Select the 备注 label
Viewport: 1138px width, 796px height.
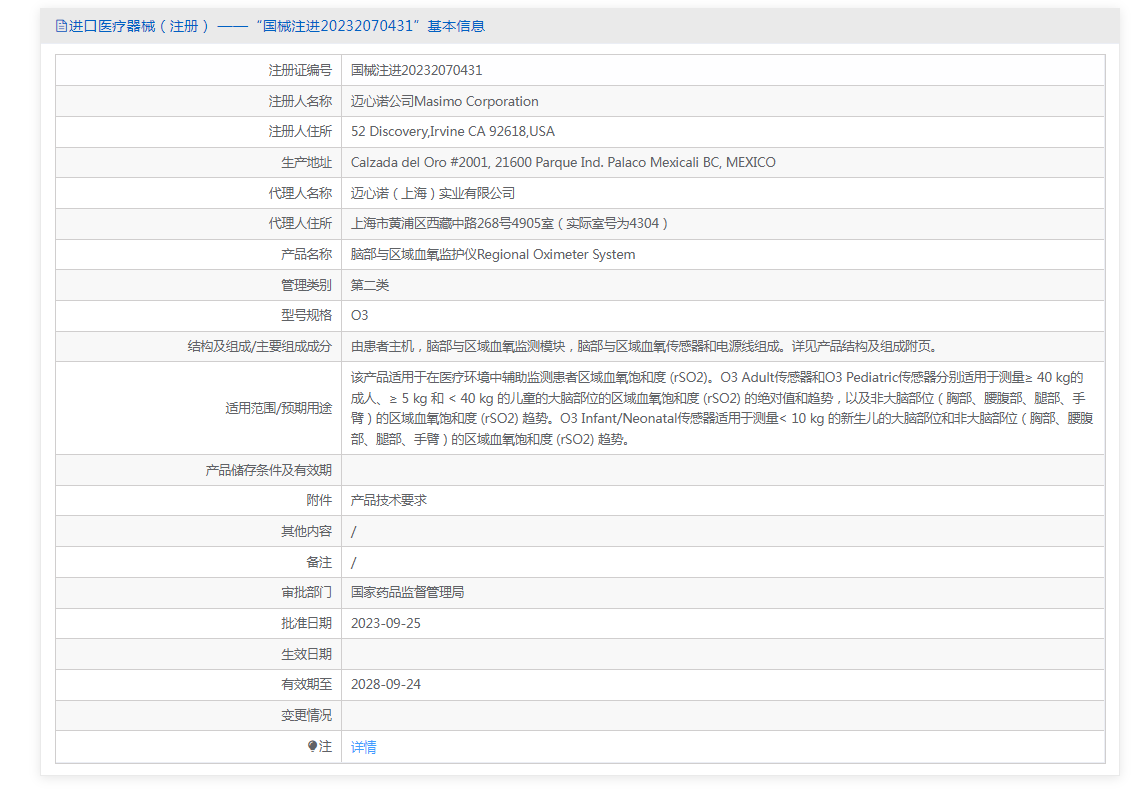point(319,562)
